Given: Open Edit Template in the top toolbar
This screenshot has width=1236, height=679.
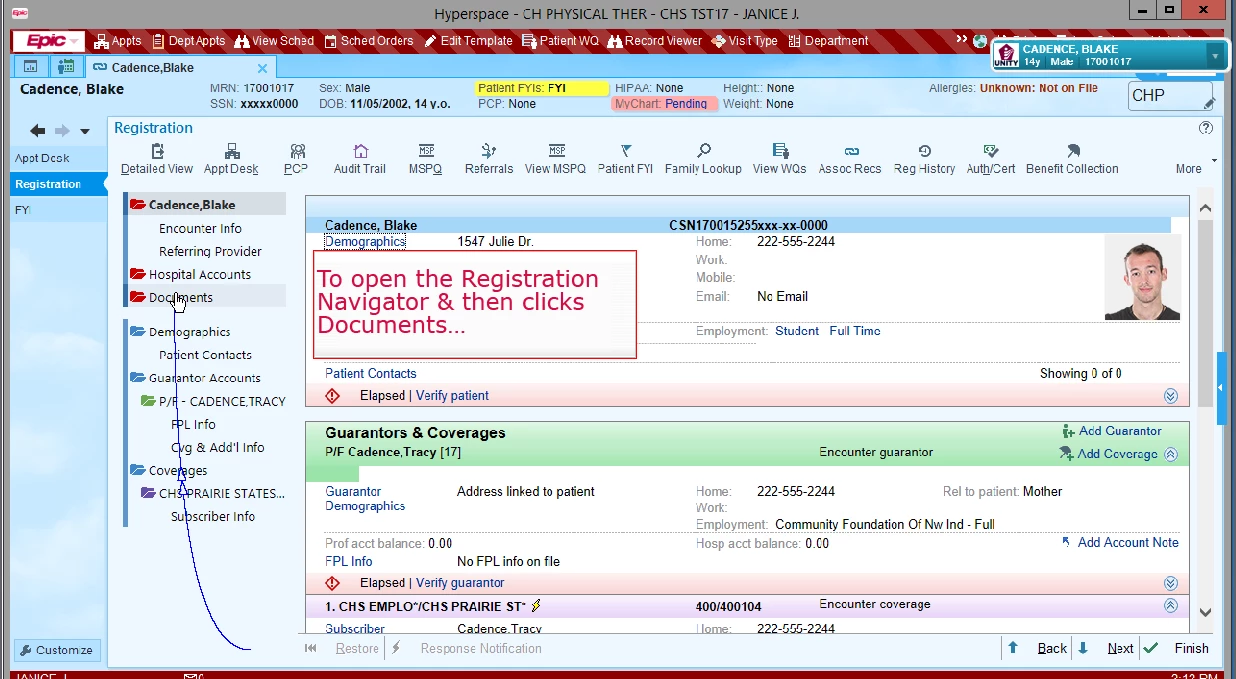Looking at the screenshot, I should click(467, 41).
